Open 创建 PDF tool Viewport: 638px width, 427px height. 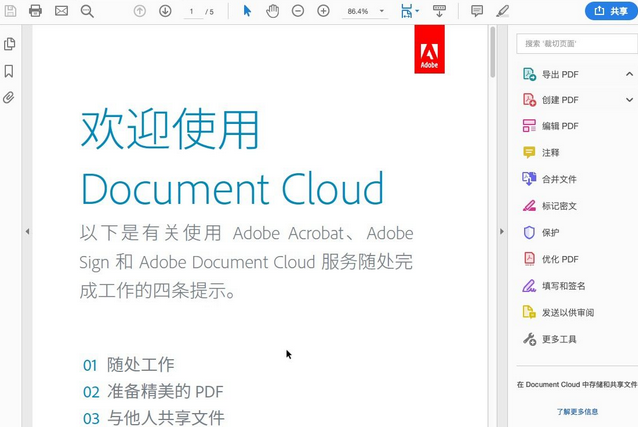point(551,100)
